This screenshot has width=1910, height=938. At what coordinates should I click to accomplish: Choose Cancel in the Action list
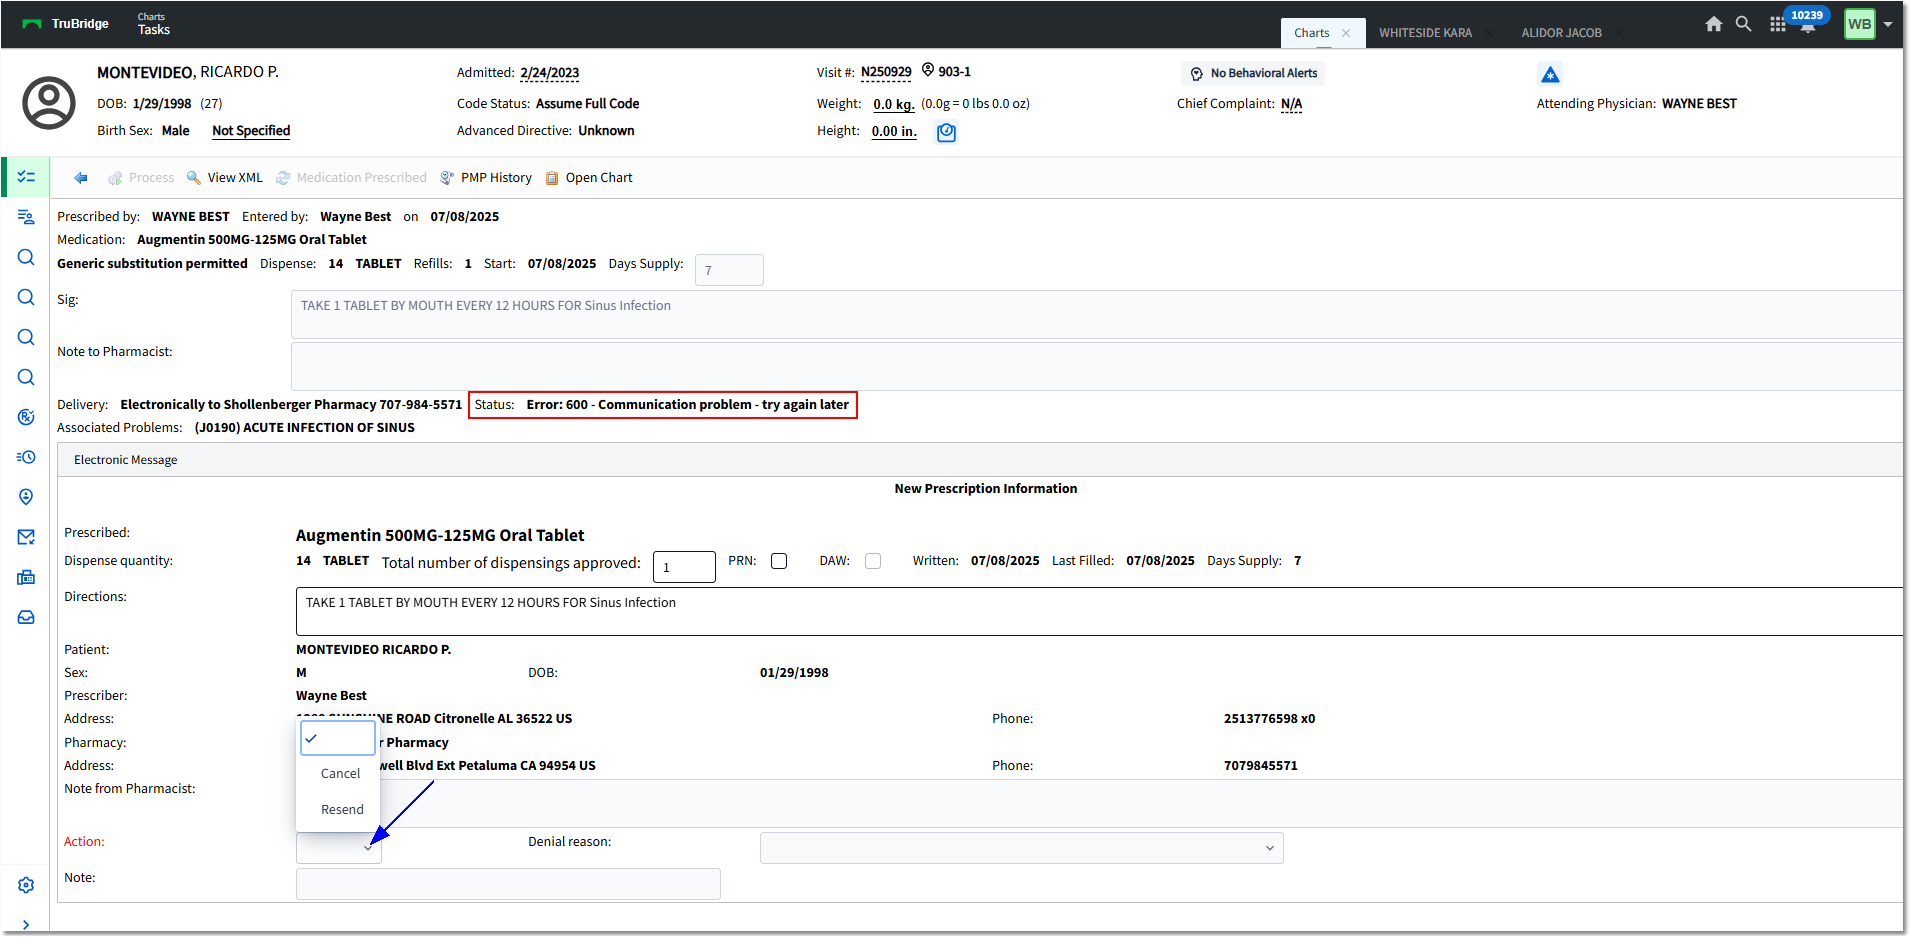[340, 774]
